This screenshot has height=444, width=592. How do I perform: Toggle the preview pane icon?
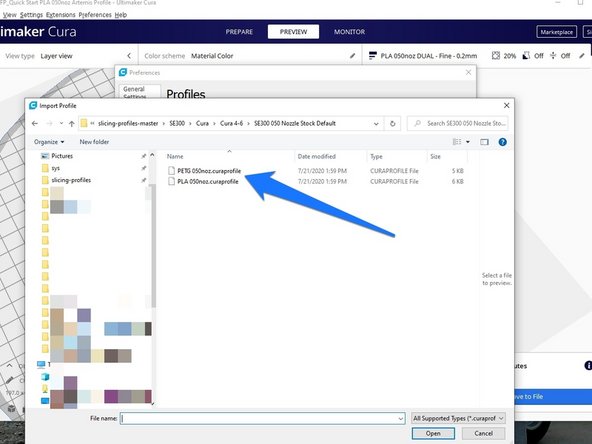click(484, 142)
